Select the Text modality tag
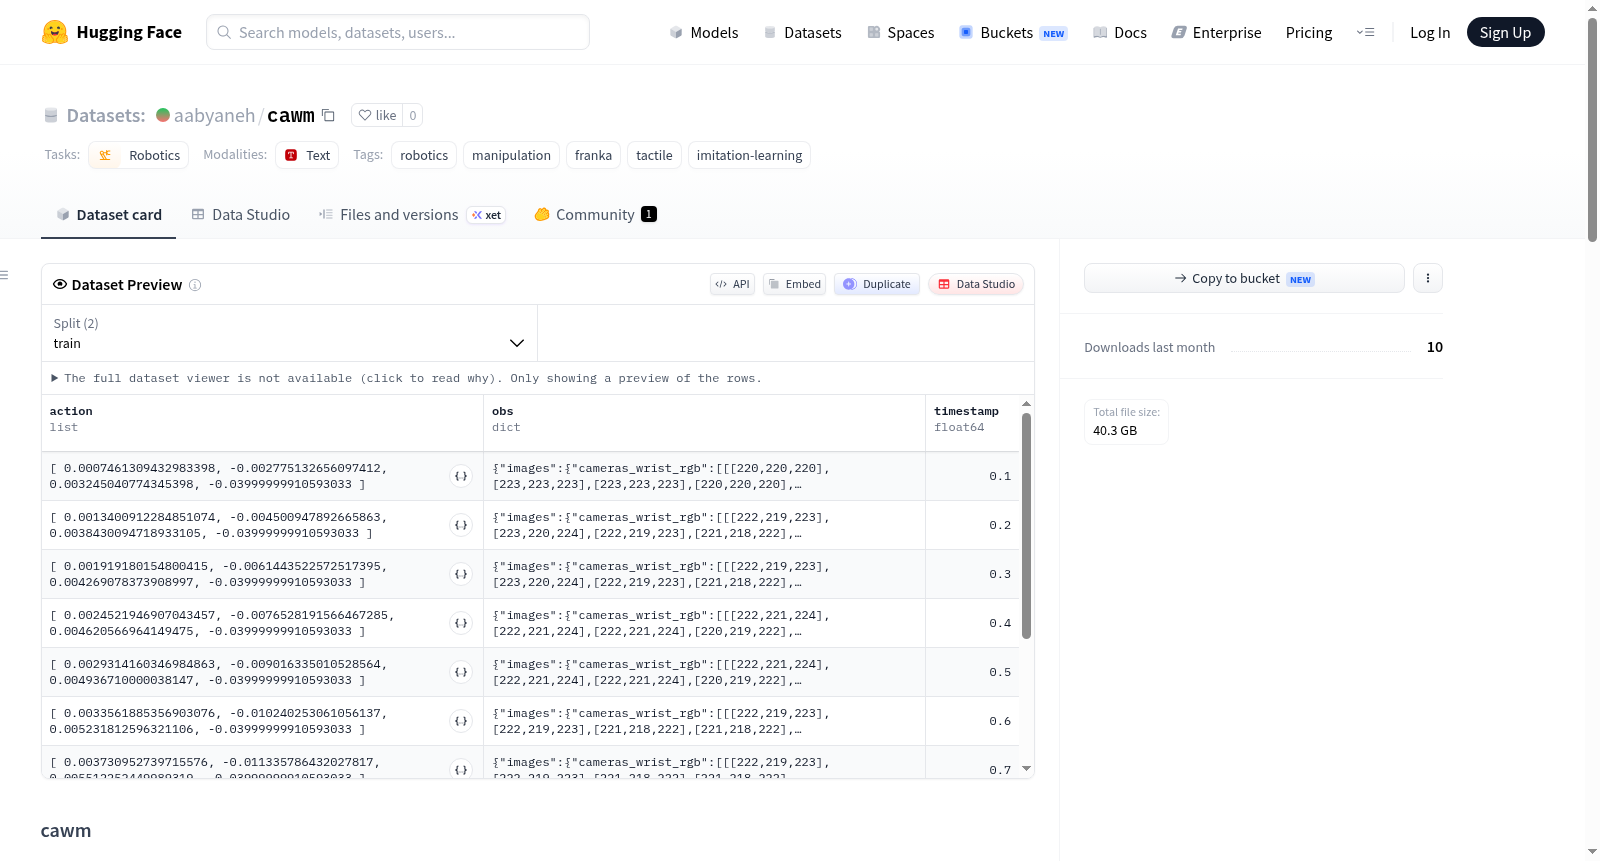 click(307, 155)
